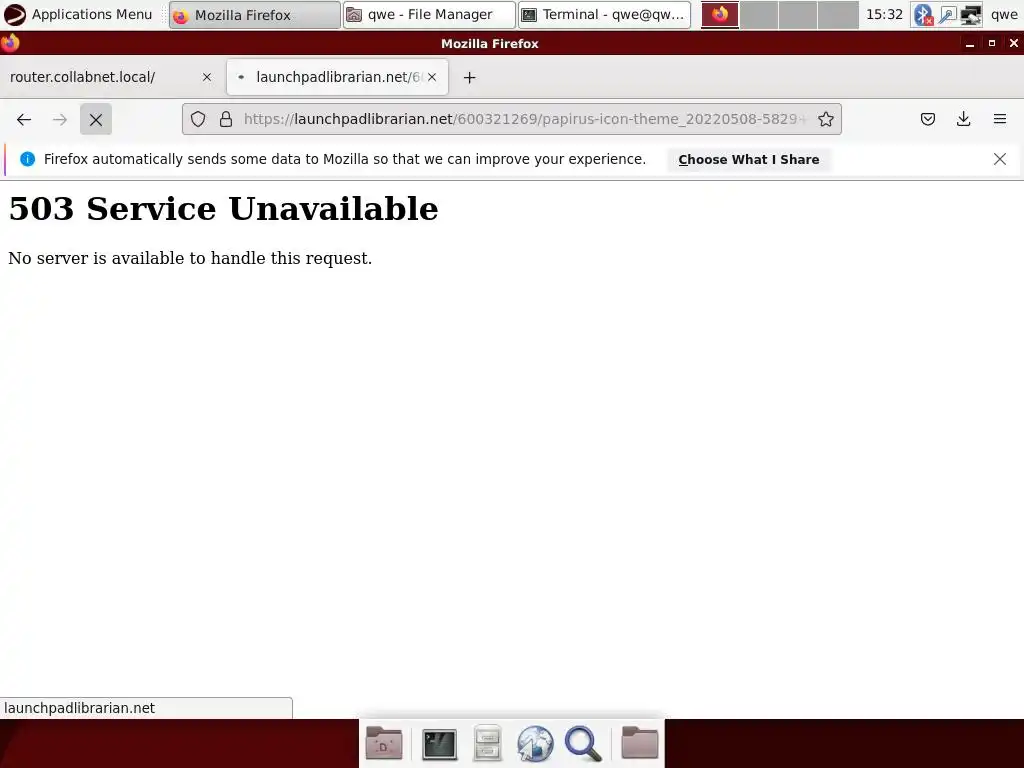The width and height of the screenshot is (1024, 768).
Task: Switch to second workspace in switcher
Action: (x=759, y=14)
